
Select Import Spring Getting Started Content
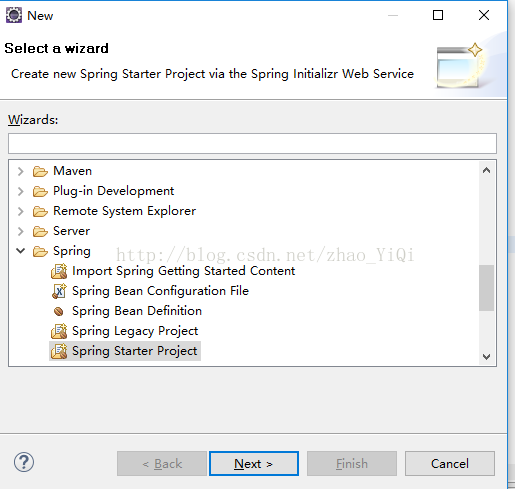click(x=183, y=271)
